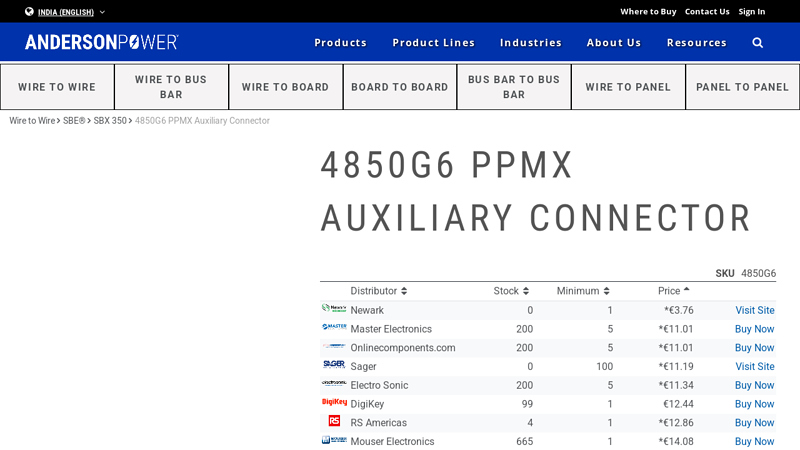Select the Wire to Panel tab
The image size is (800, 450).
628,87
